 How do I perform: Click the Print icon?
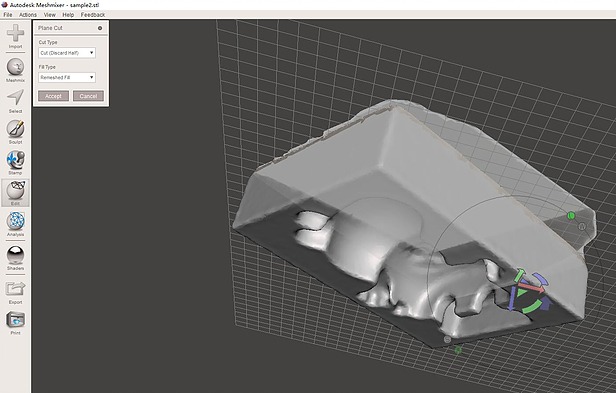click(x=15, y=320)
